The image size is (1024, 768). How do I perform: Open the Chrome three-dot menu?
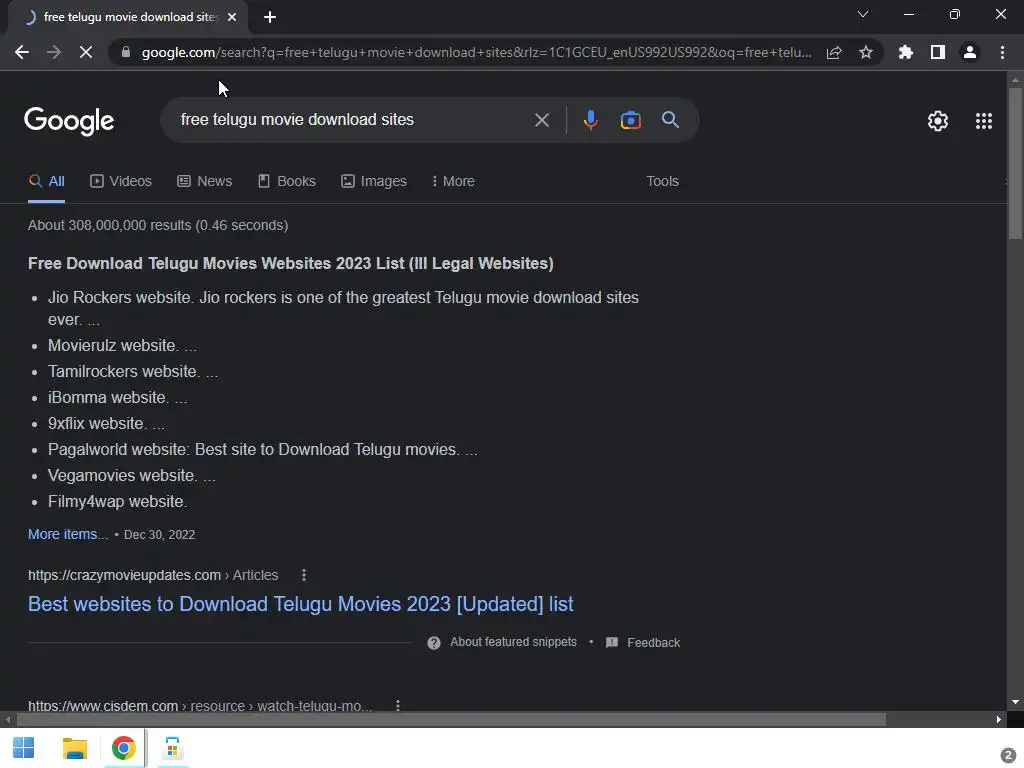pos(1002,52)
